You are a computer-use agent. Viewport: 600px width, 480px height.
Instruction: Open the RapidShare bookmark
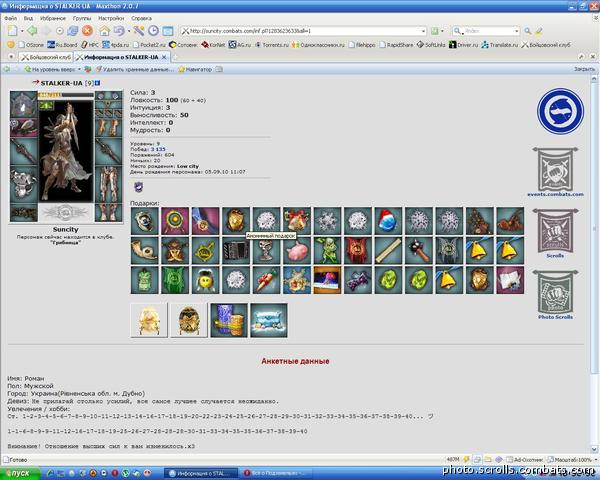396,45
